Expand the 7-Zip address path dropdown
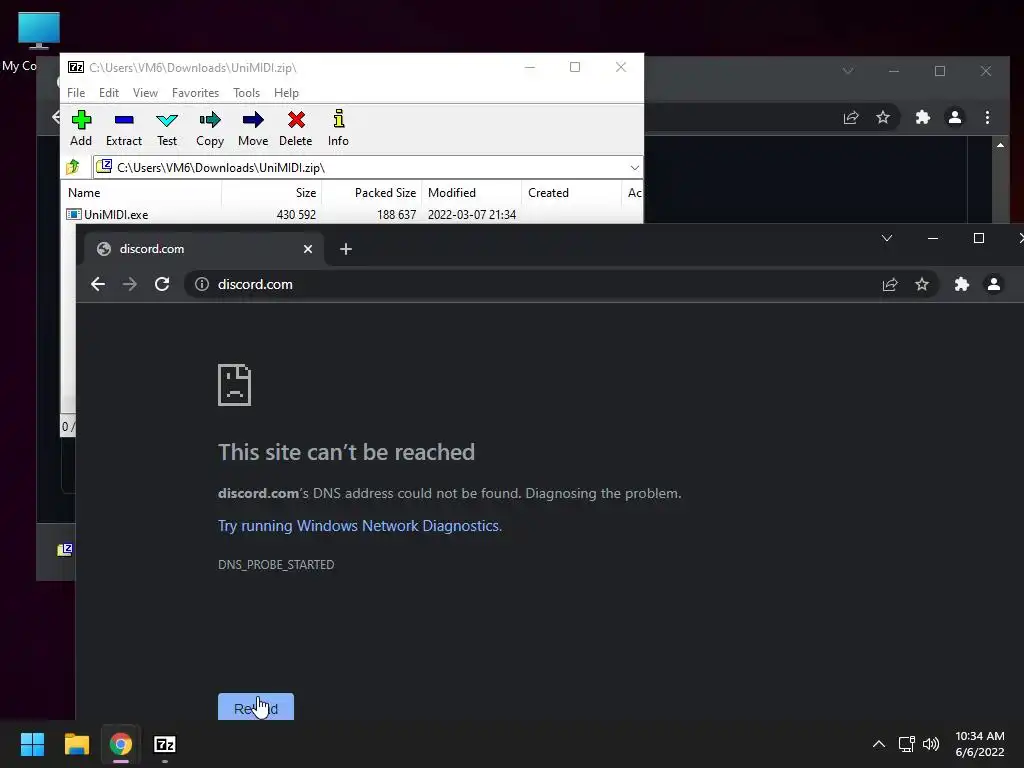The width and height of the screenshot is (1024, 768). coord(634,168)
